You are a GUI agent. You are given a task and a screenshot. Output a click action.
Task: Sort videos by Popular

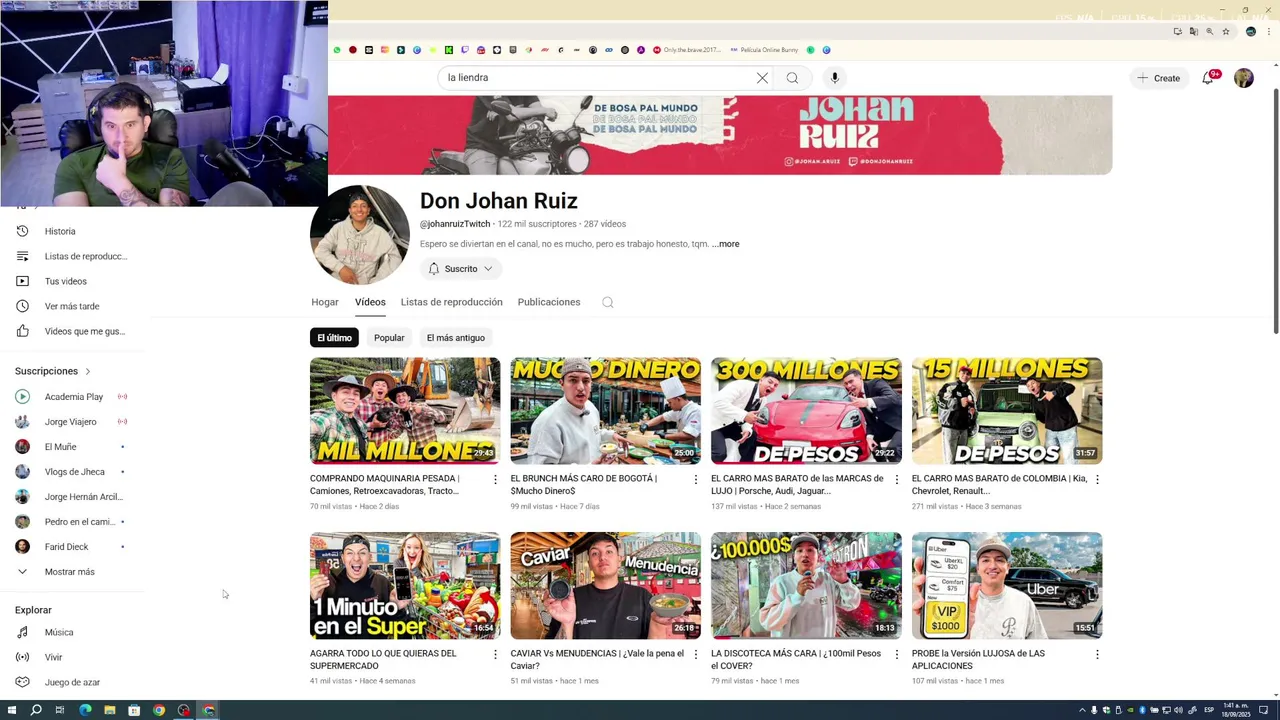[x=389, y=338]
